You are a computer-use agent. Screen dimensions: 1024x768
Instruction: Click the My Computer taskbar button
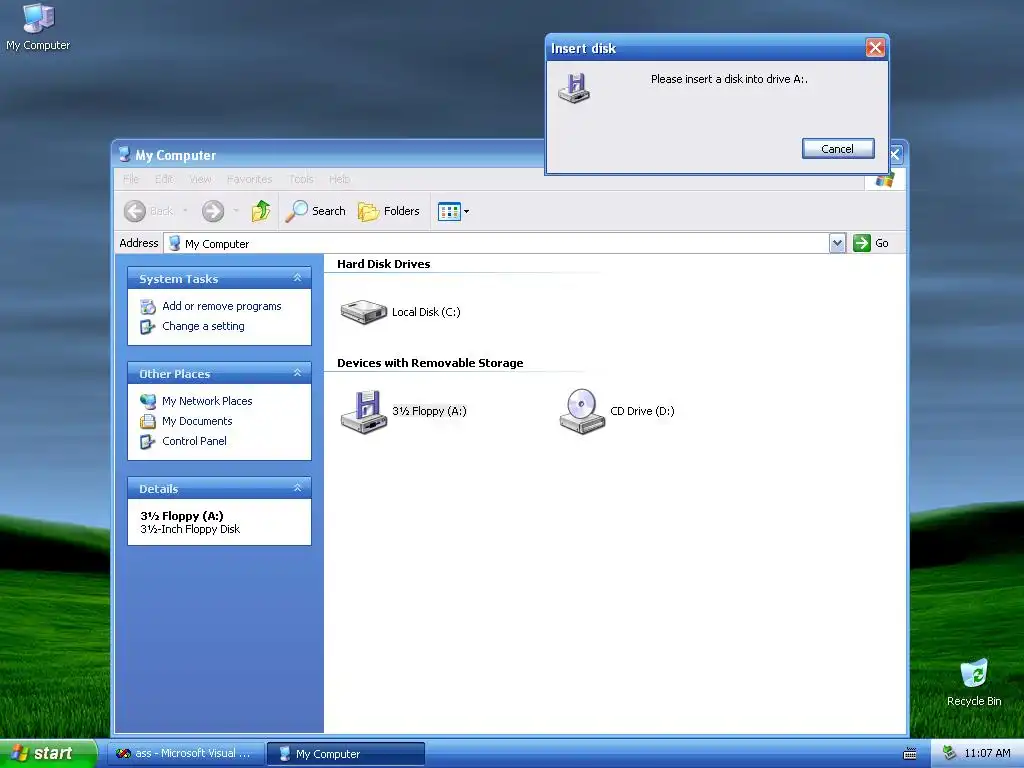tap(346, 754)
